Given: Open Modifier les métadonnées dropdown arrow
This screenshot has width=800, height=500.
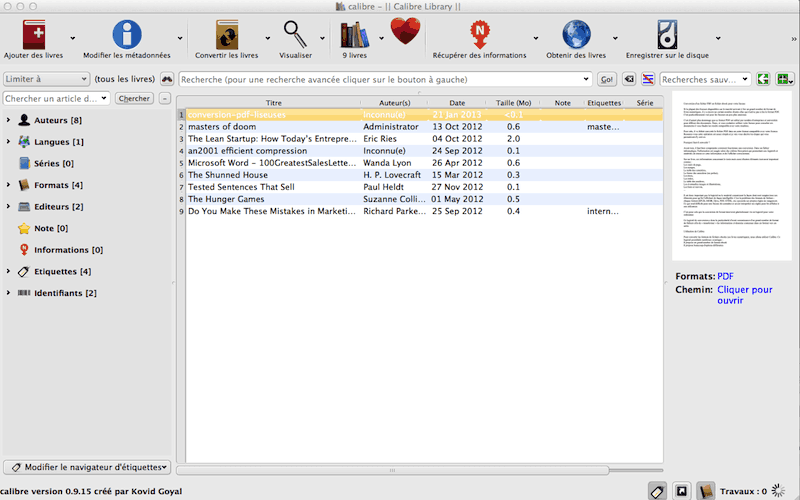Looking at the screenshot, I should click(x=180, y=38).
